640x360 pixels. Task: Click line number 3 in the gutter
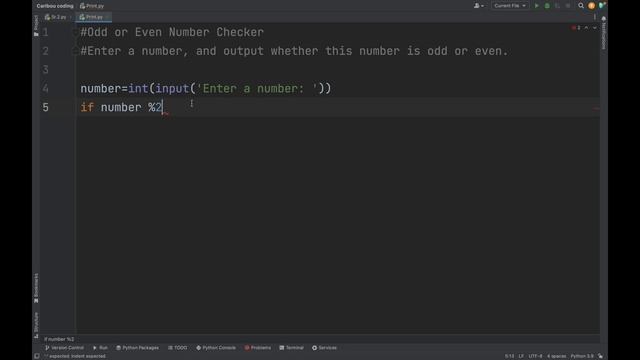[x=45, y=70]
